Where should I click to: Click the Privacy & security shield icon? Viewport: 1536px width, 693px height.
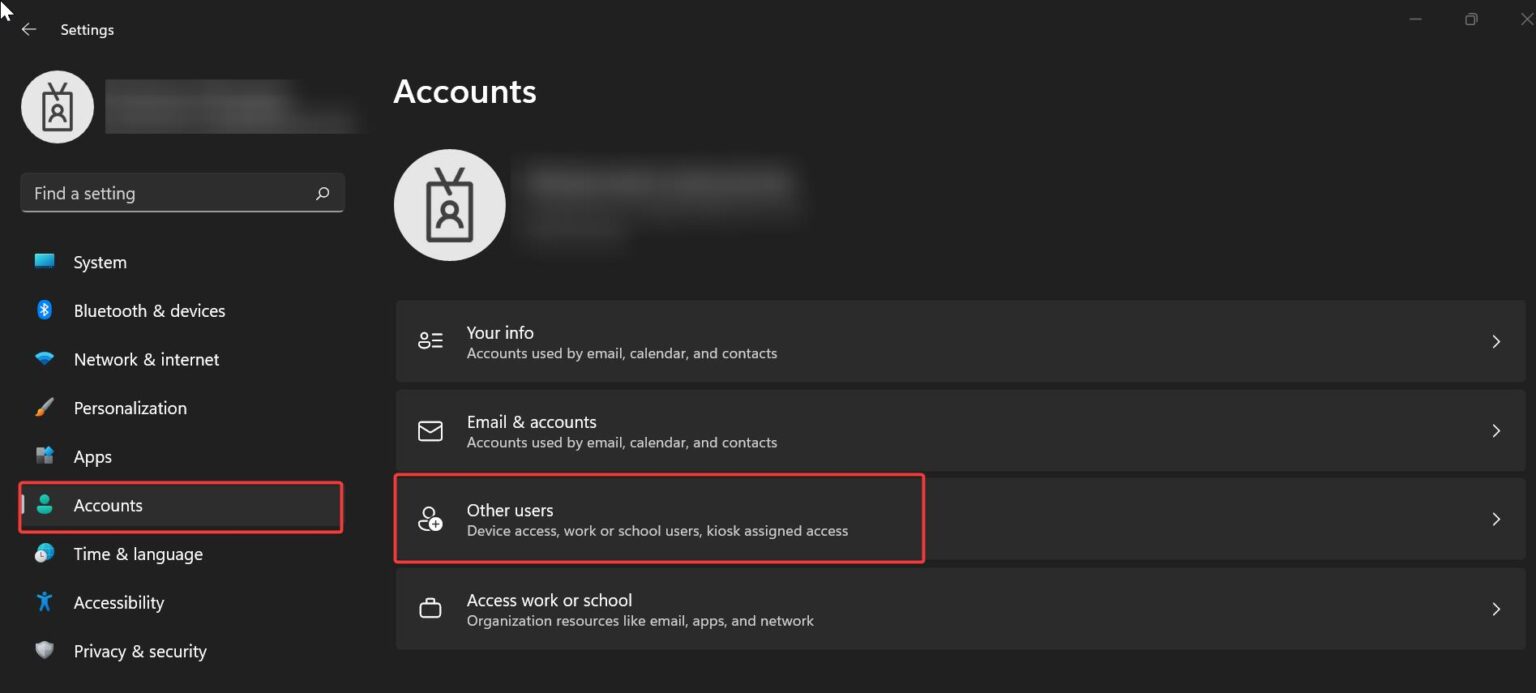pyautogui.click(x=44, y=650)
